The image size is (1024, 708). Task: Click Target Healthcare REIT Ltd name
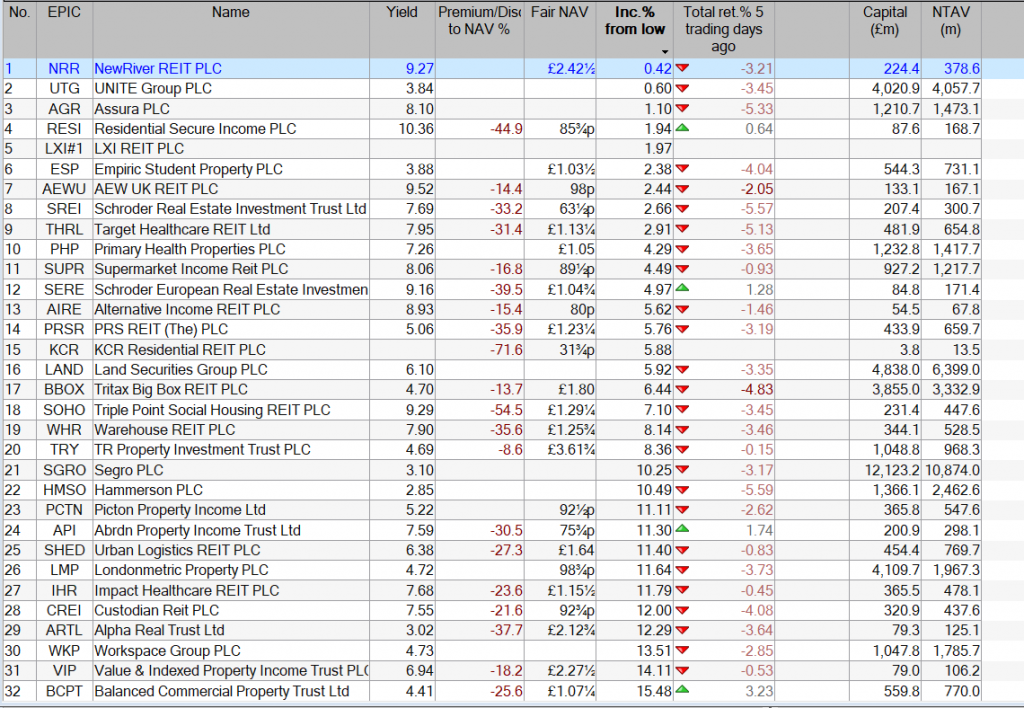182,229
